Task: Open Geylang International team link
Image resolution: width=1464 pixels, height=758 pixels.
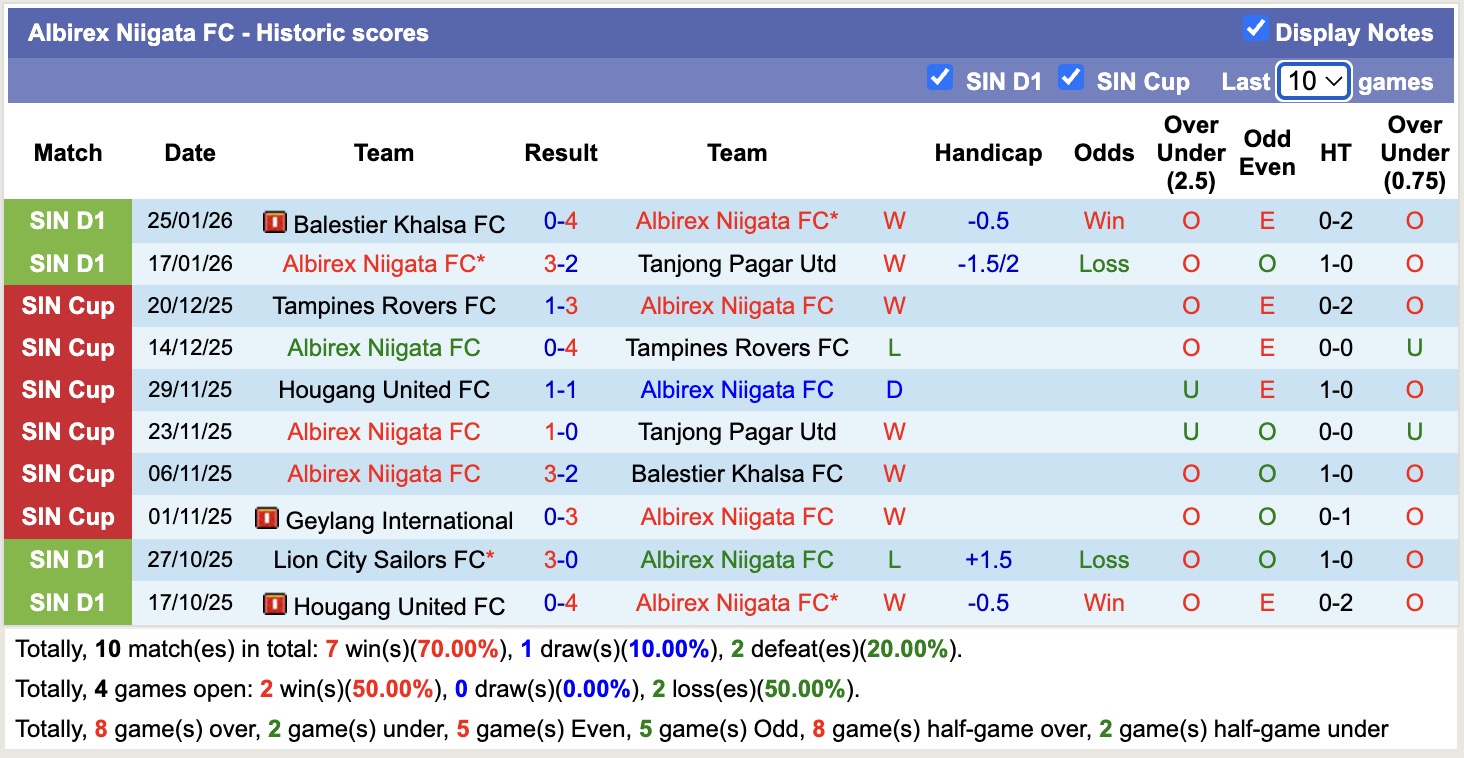Action: 399,520
